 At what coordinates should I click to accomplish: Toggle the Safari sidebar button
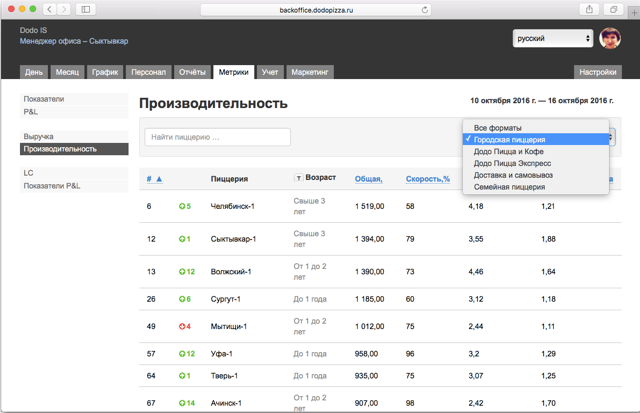[86, 9]
